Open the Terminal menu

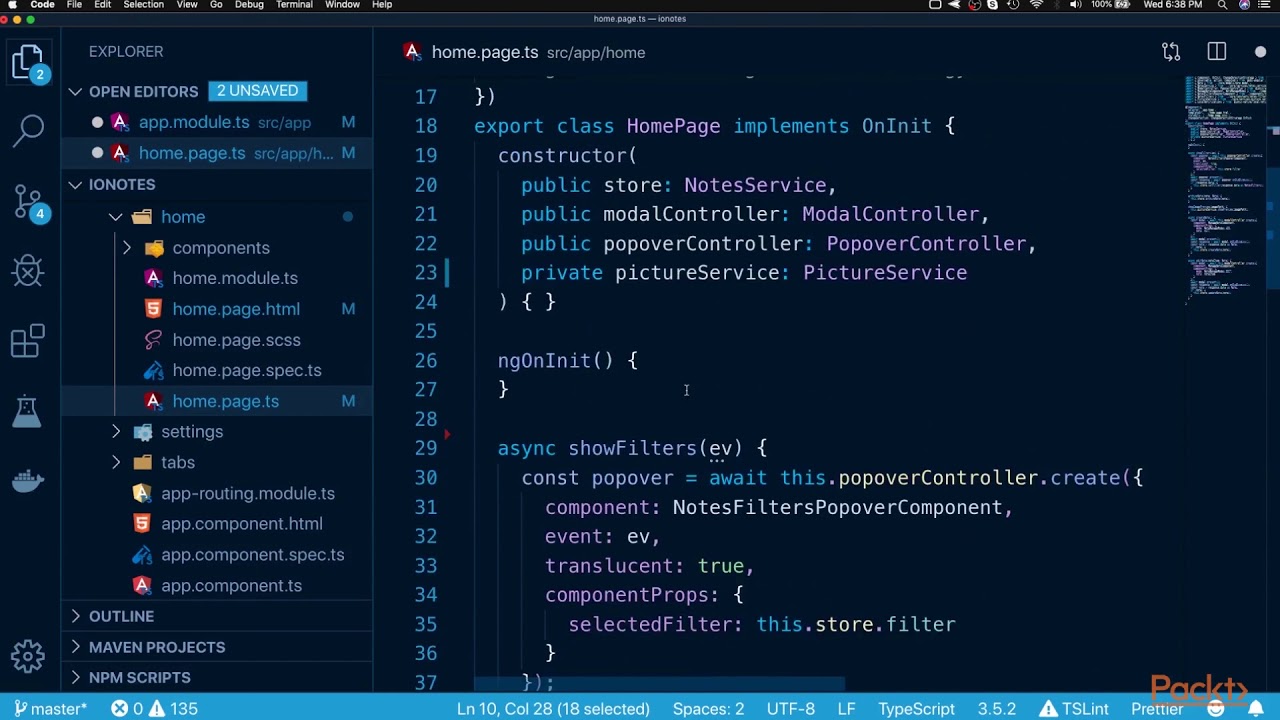pos(294,5)
